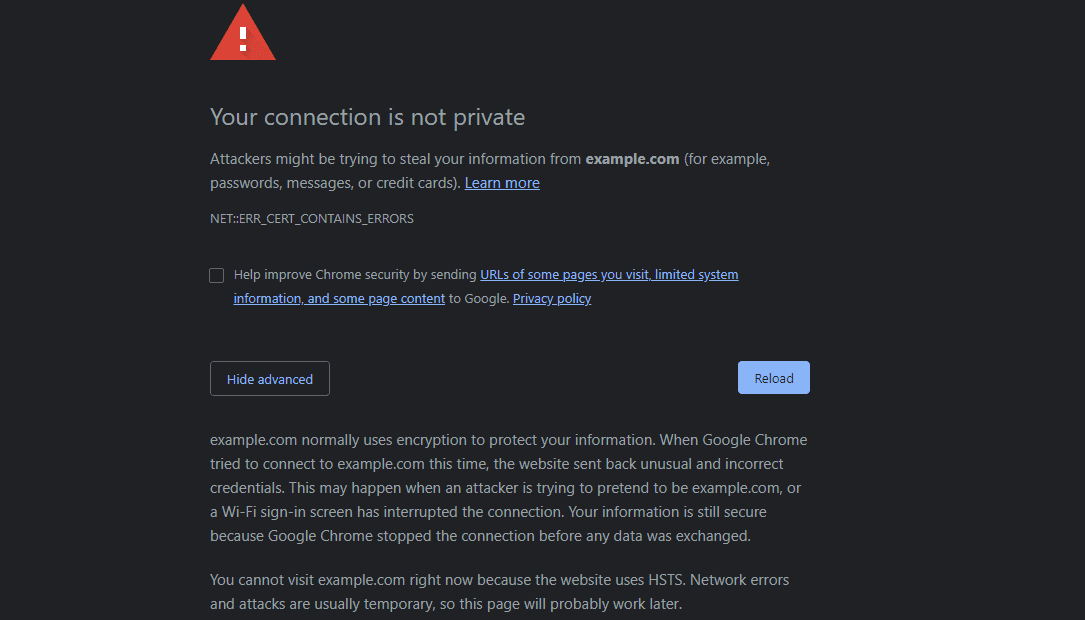Screen dimensions: 1085x620
Task: Click the NET::ERR_CERT_CONTAINS_ERRORS error code
Action: [311, 218]
